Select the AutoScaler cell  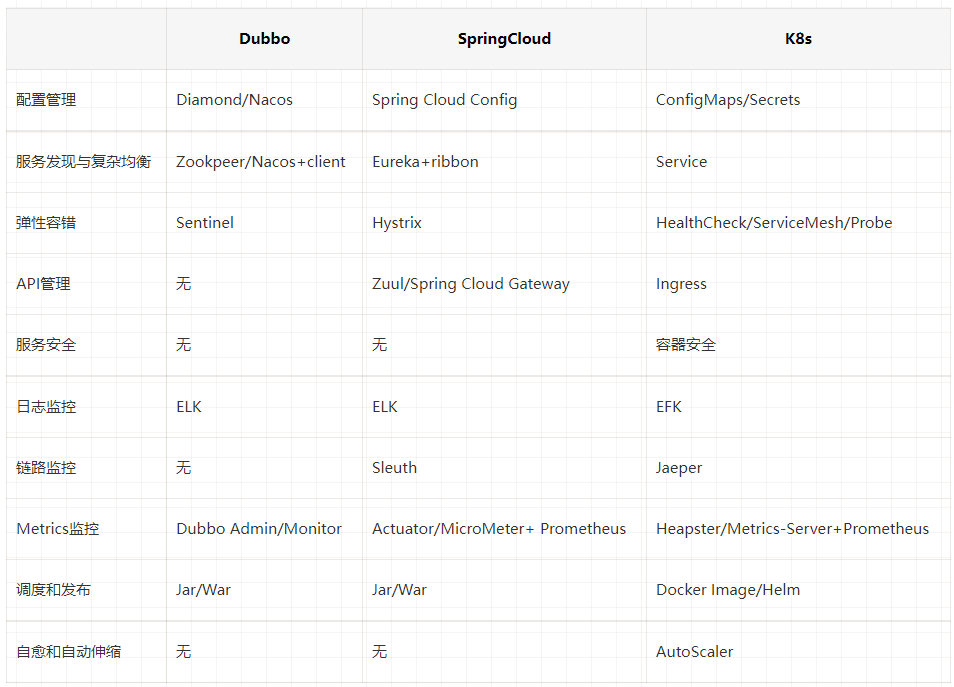tap(694, 652)
